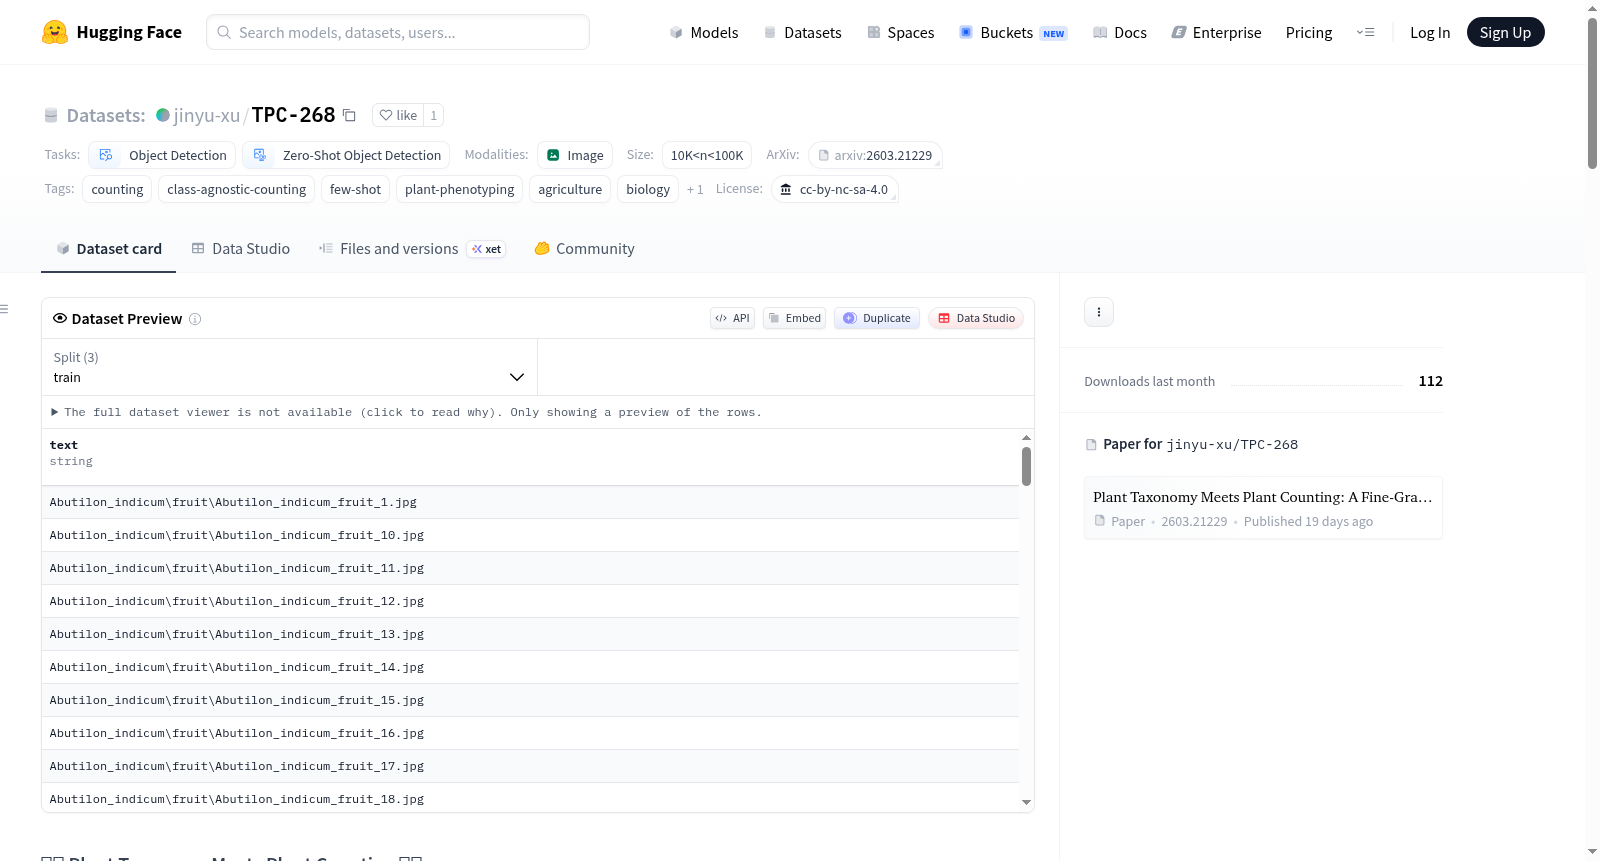Select row Abutilon_indicum_fruit_16.jpg
This screenshot has height=861, width=1600.
(530, 733)
